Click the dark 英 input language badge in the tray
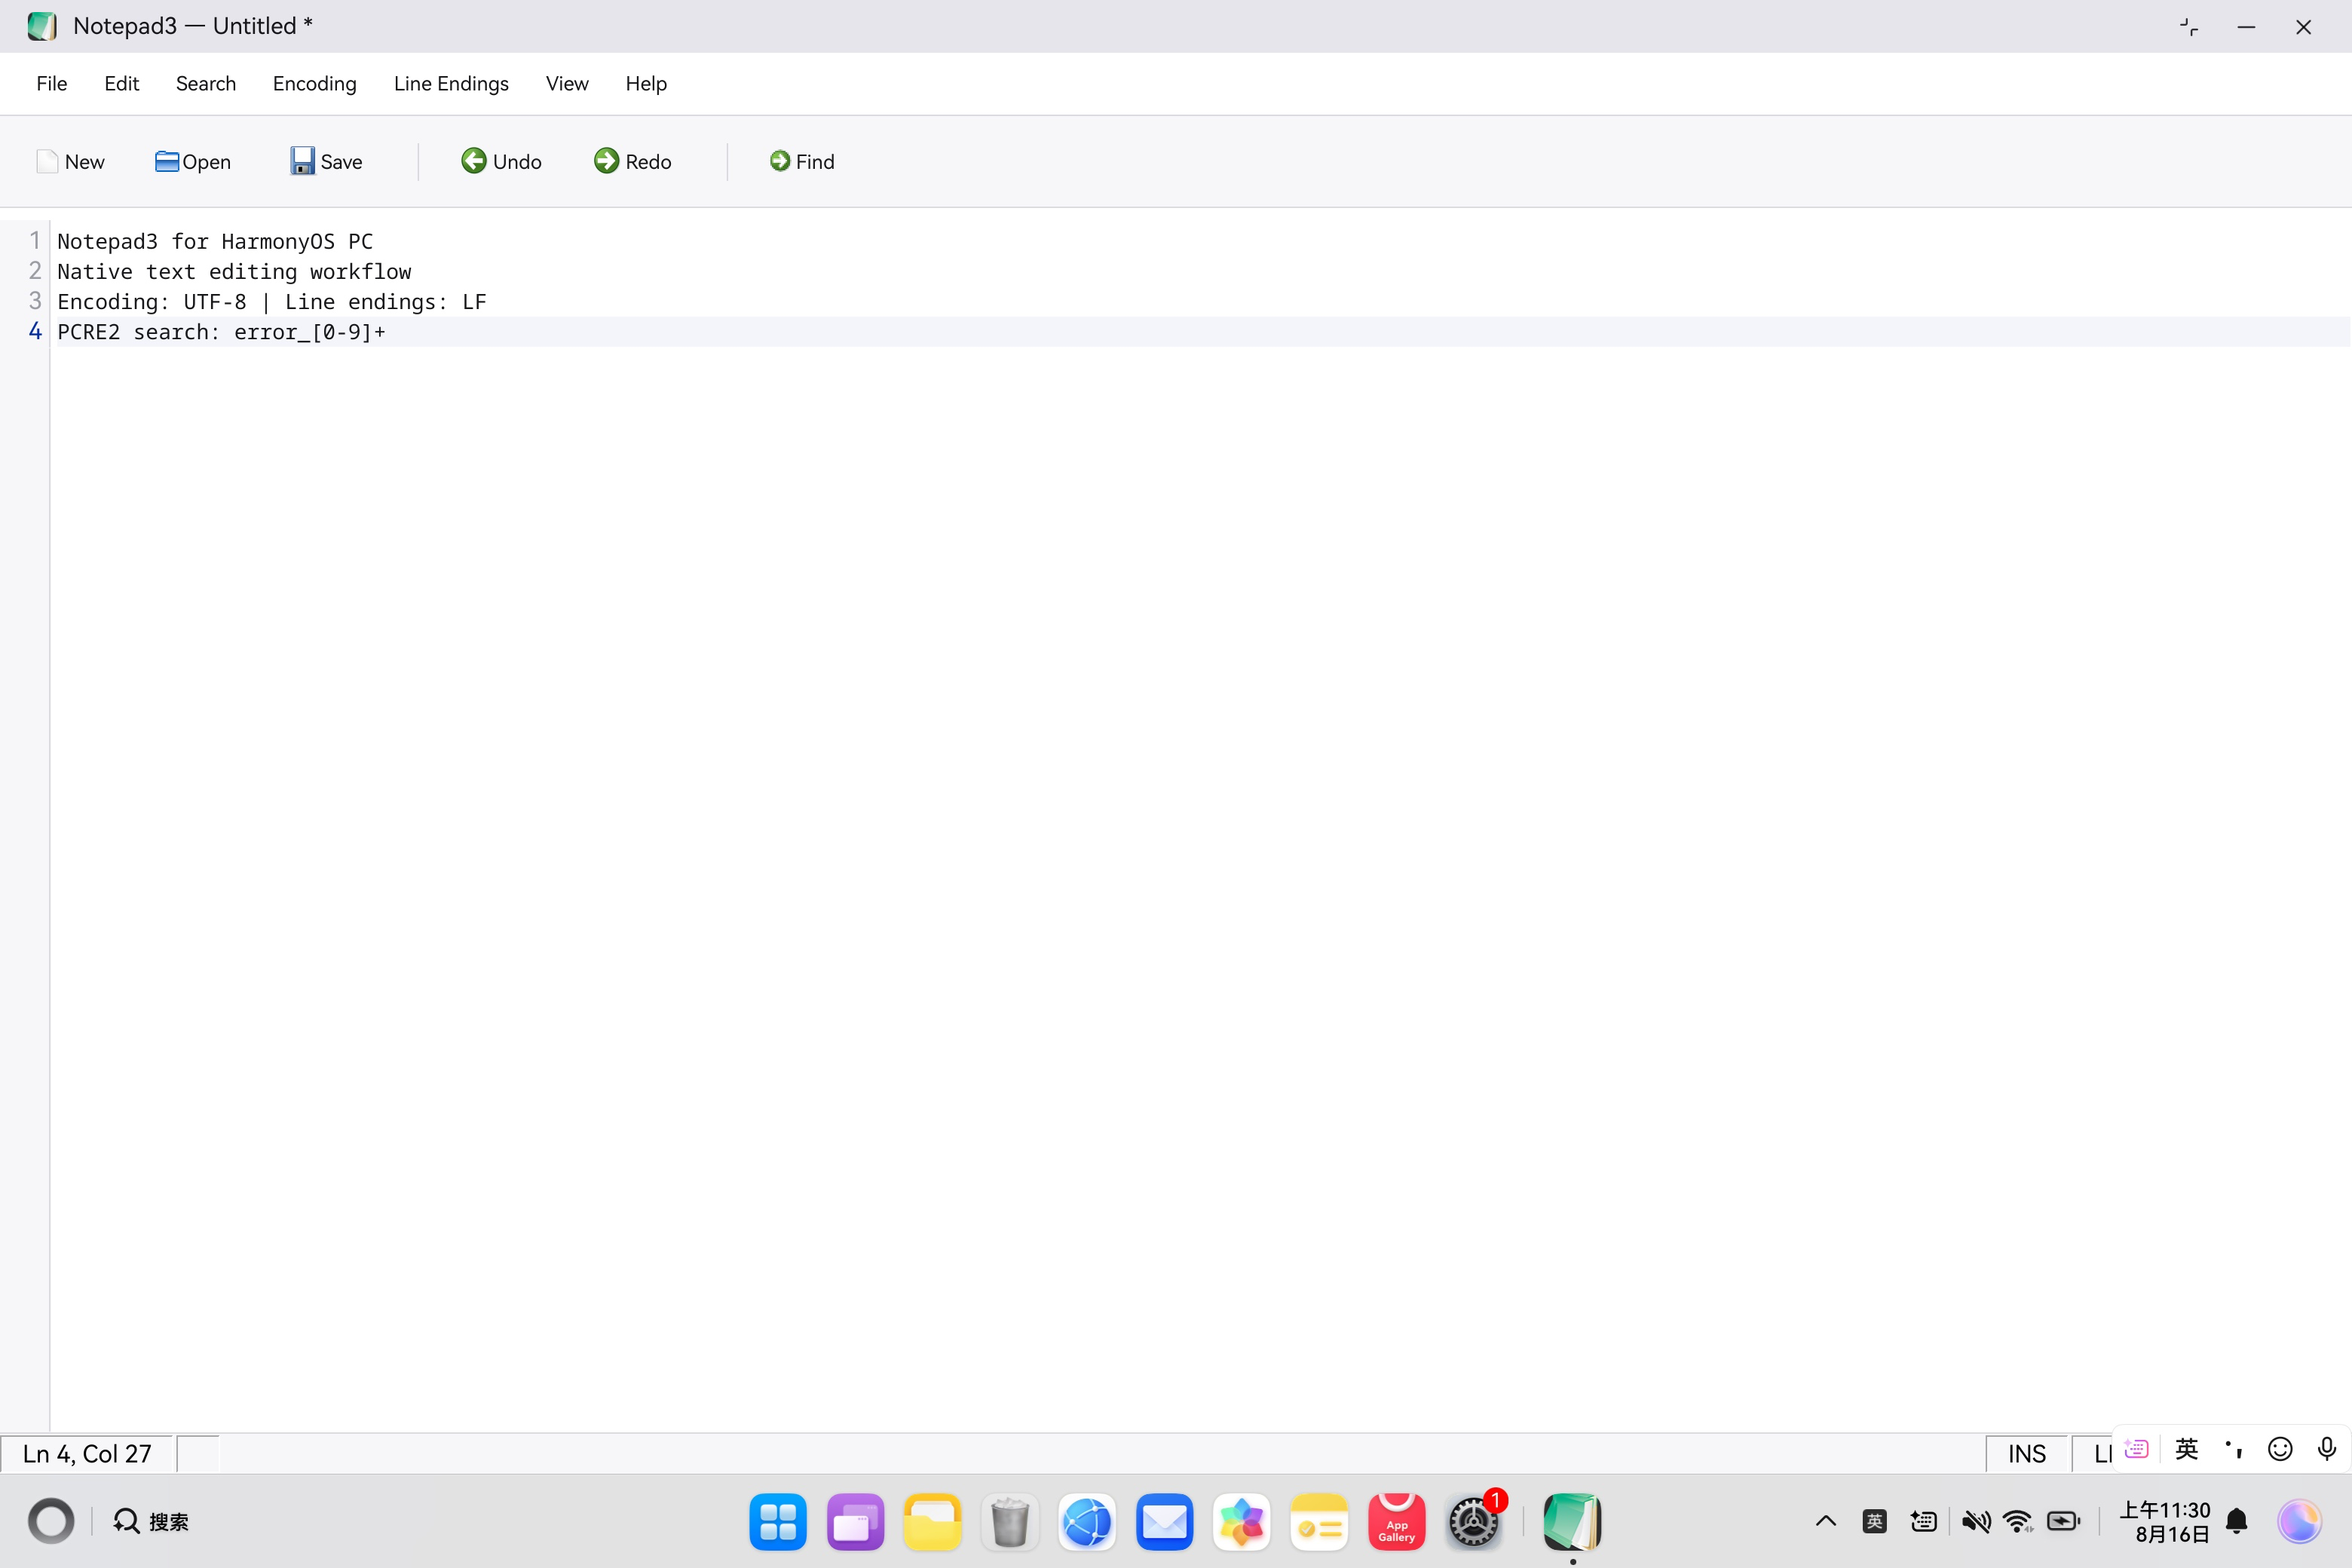Image resolution: width=2352 pixels, height=1568 pixels. (1875, 1522)
